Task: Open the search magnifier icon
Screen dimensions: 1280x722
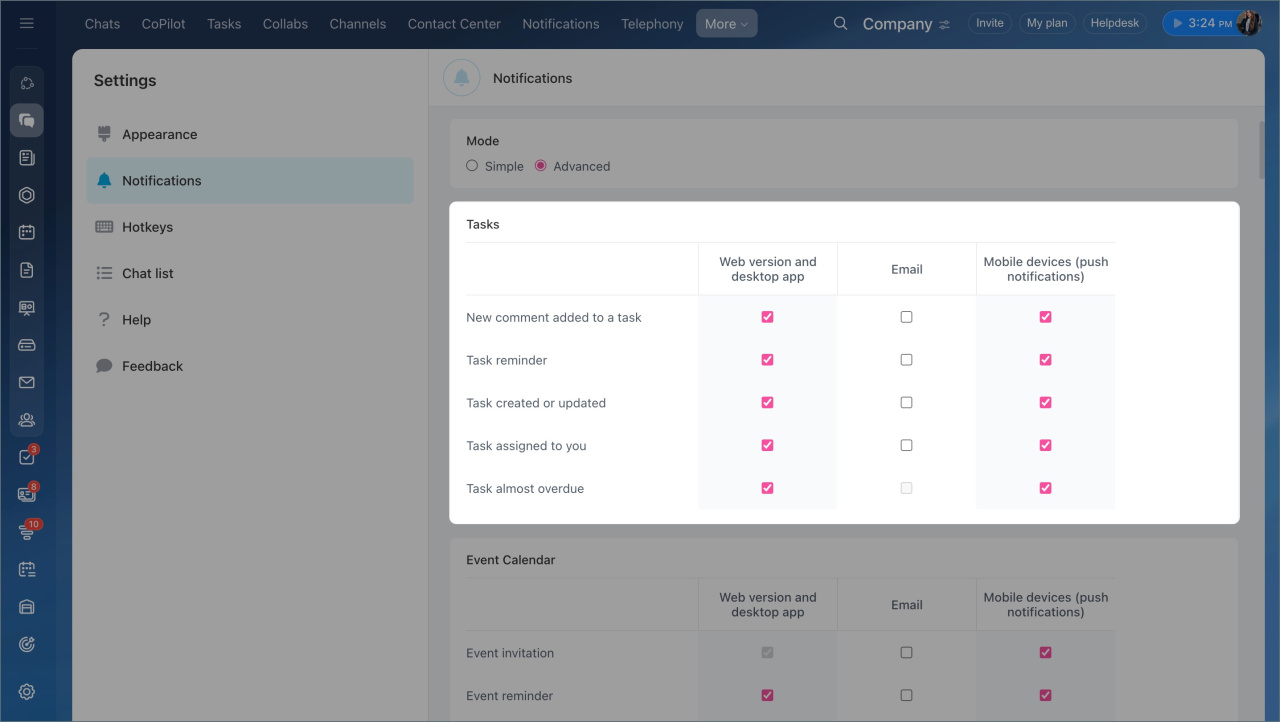Action: coord(840,24)
